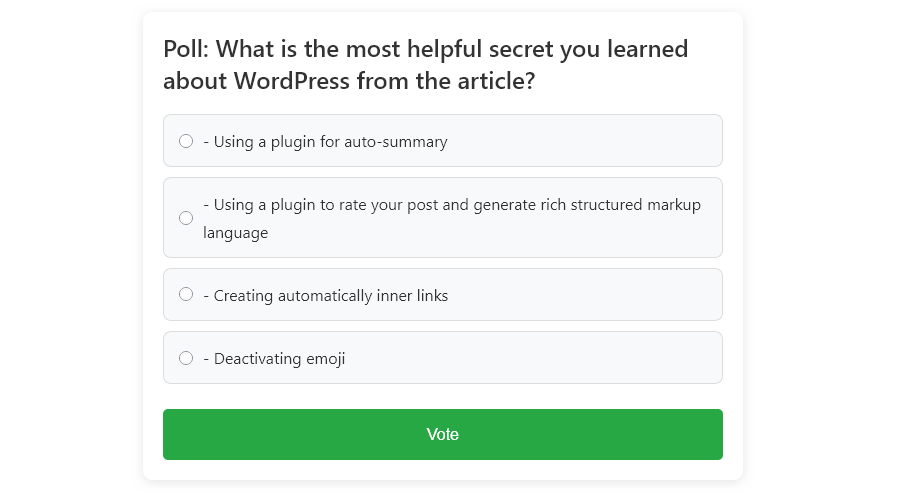Click the word 'article?' in the heading
The width and height of the screenshot is (909, 497).
(496, 81)
